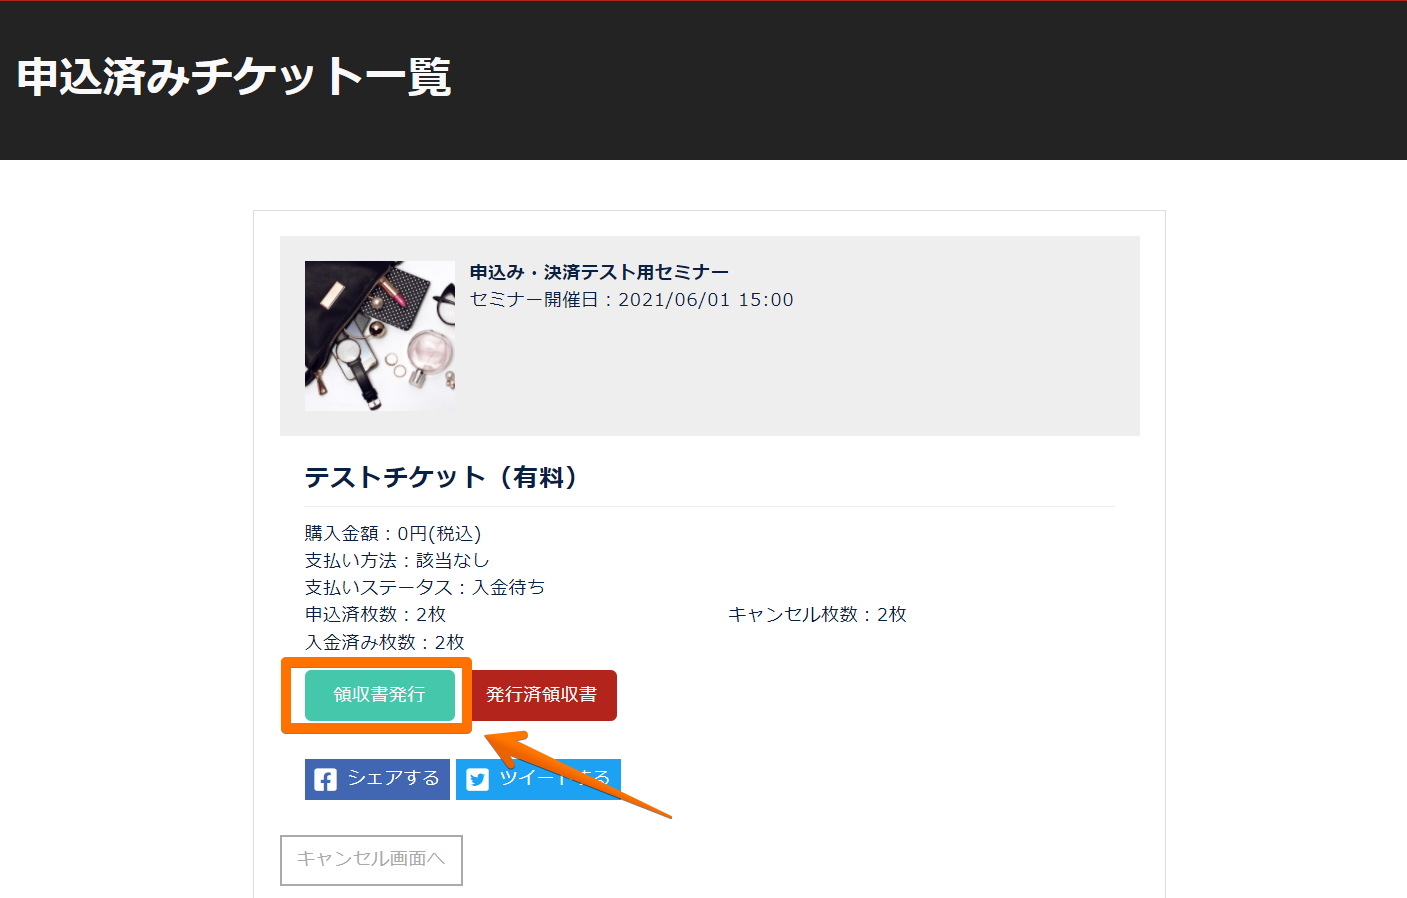
Task: Click the green 領収書発行 button
Action: click(x=380, y=695)
